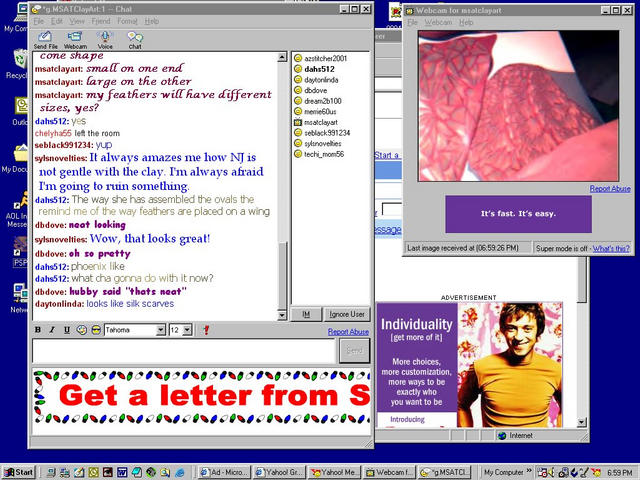Select techi_mom56 in the user list
The height and width of the screenshot is (480, 640).
point(324,154)
